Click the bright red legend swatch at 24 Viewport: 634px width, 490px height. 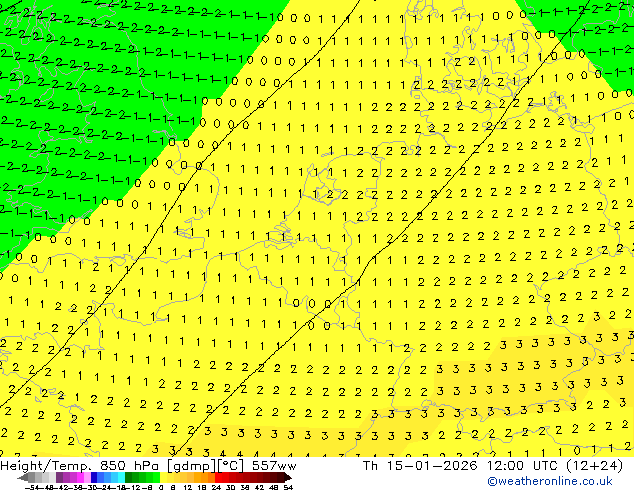coord(218,477)
